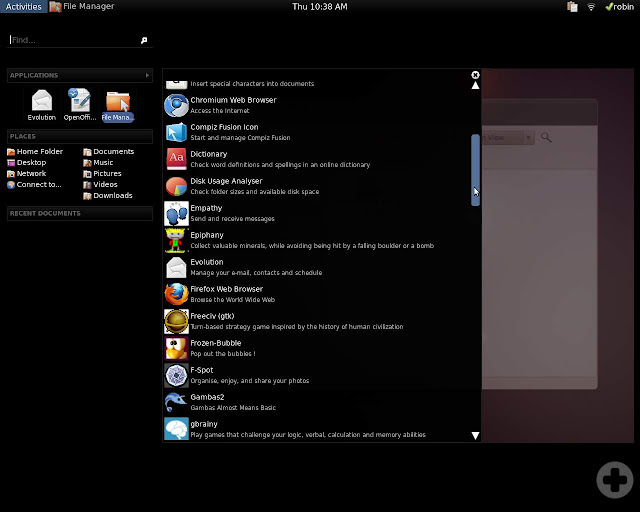The width and height of the screenshot is (640, 512).
Task: Open Network place
Action: coord(27,174)
